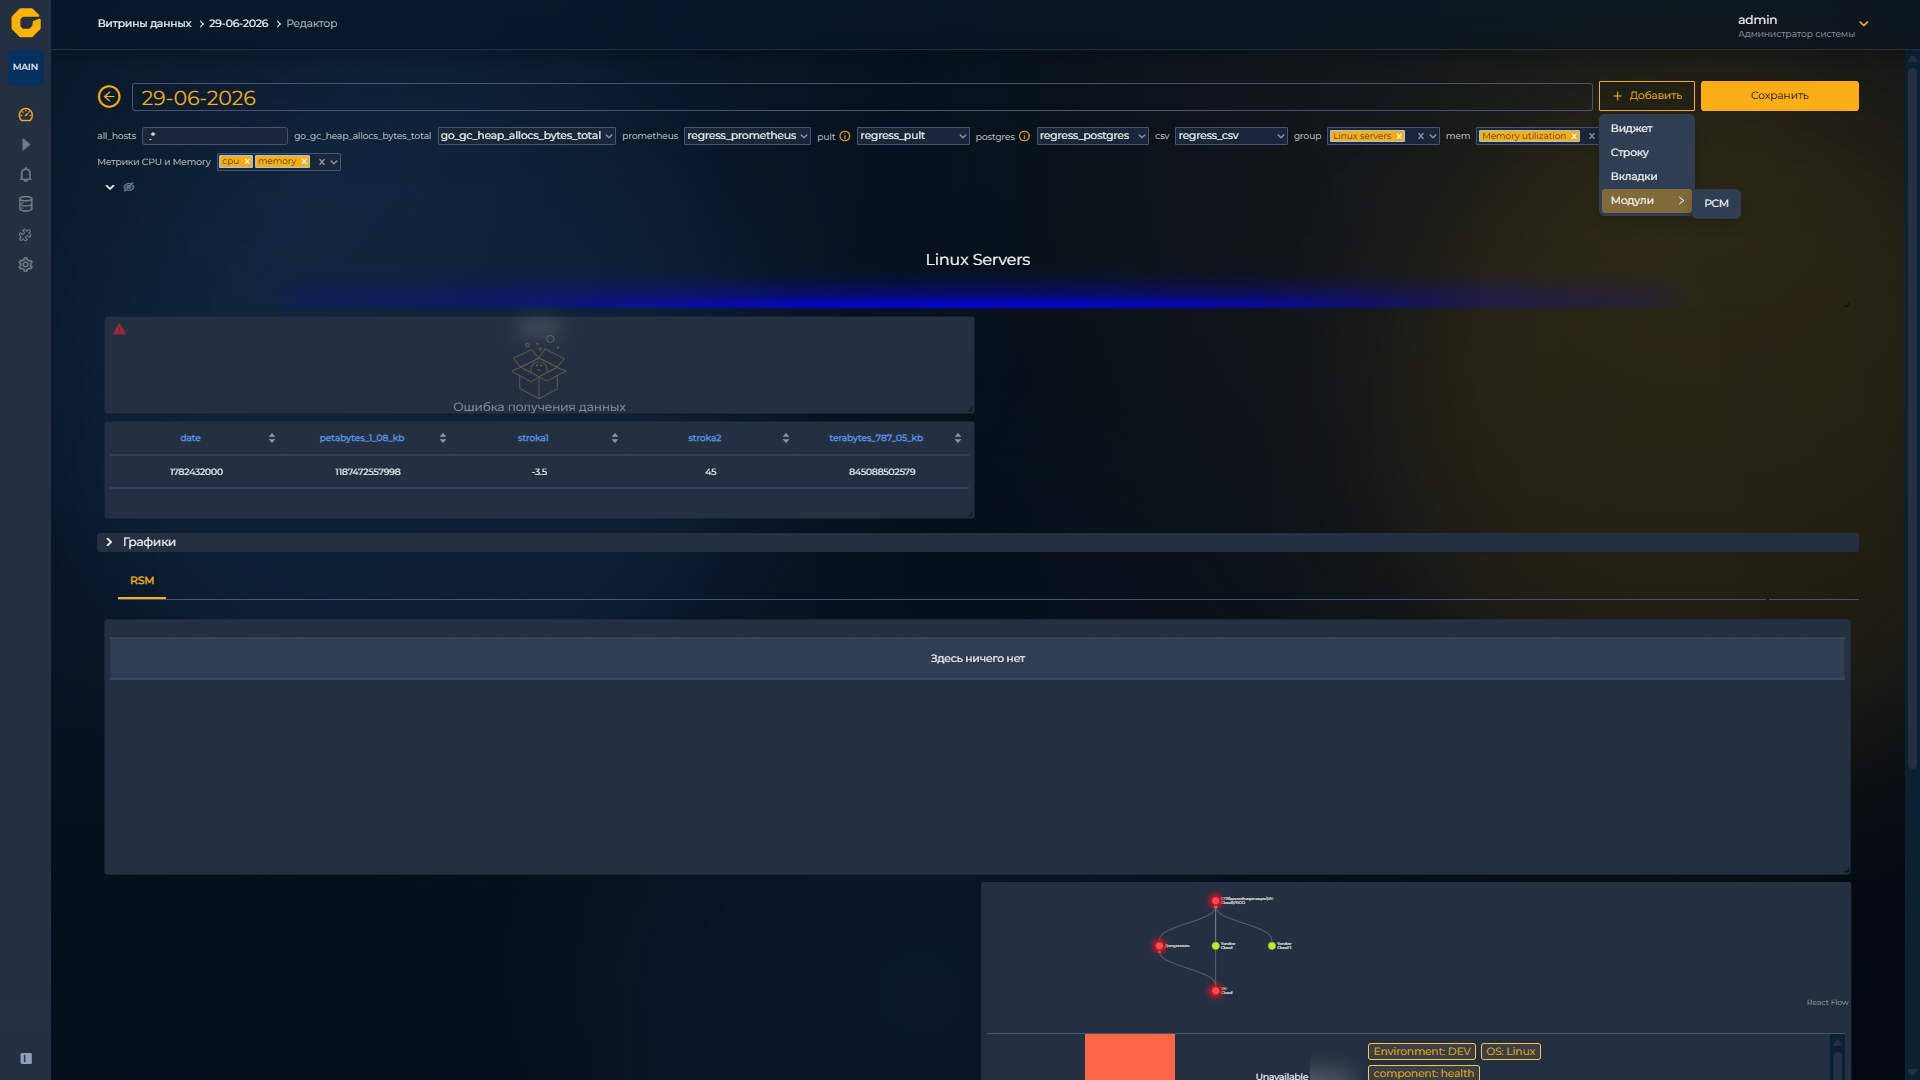The height and width of the screenshot is (1080, 1920).
Task: Collapse the chevron below filters
Action: coord(110,187)
